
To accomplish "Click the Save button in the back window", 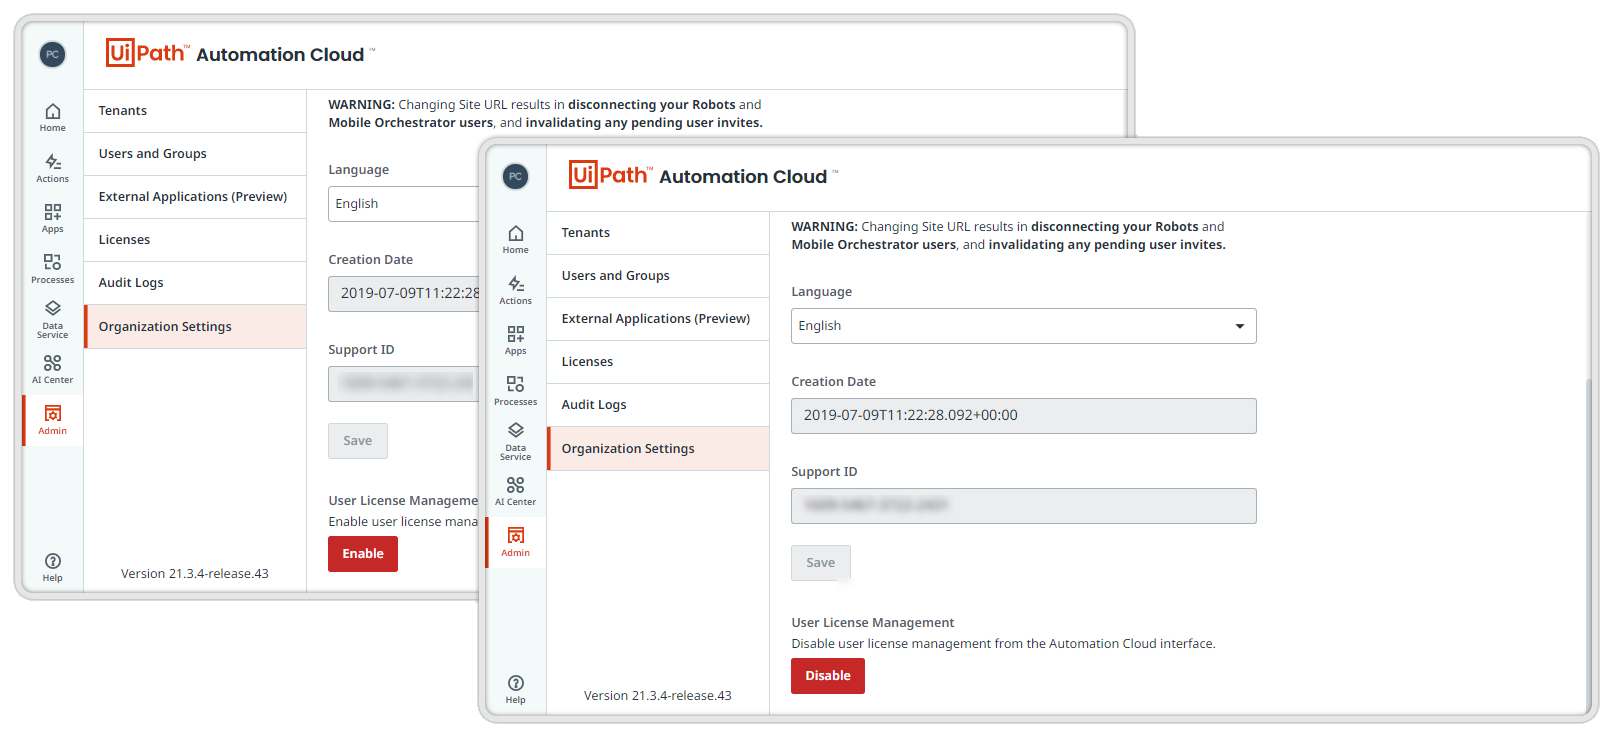I will (358, 441).
